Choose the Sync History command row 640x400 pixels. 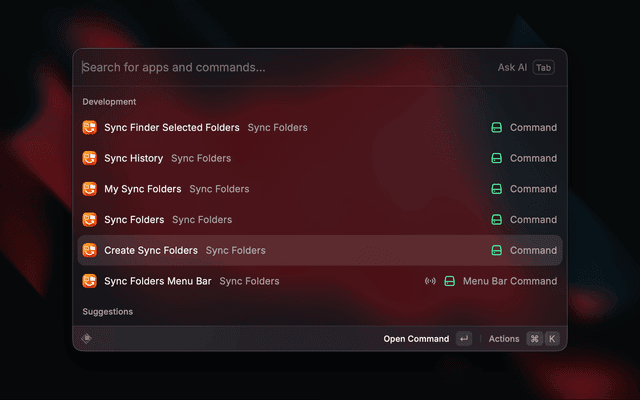(134, 158)
